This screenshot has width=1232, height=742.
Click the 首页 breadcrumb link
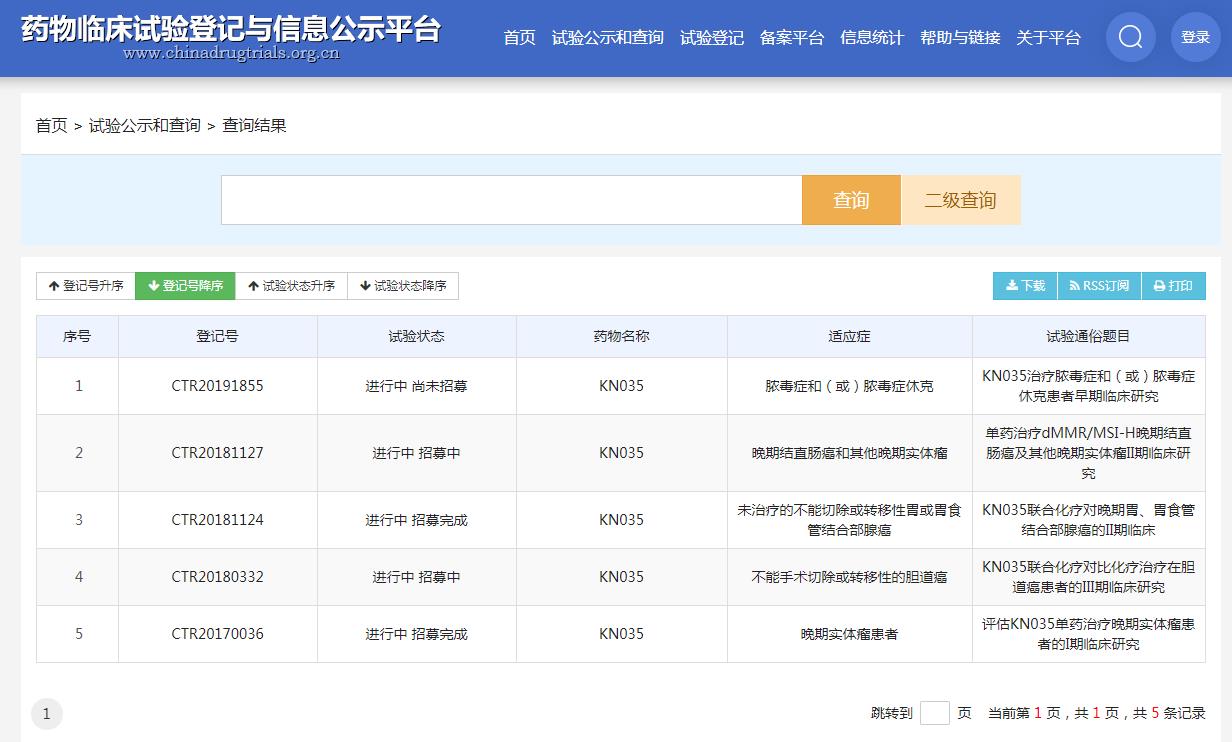pos(51,126)
